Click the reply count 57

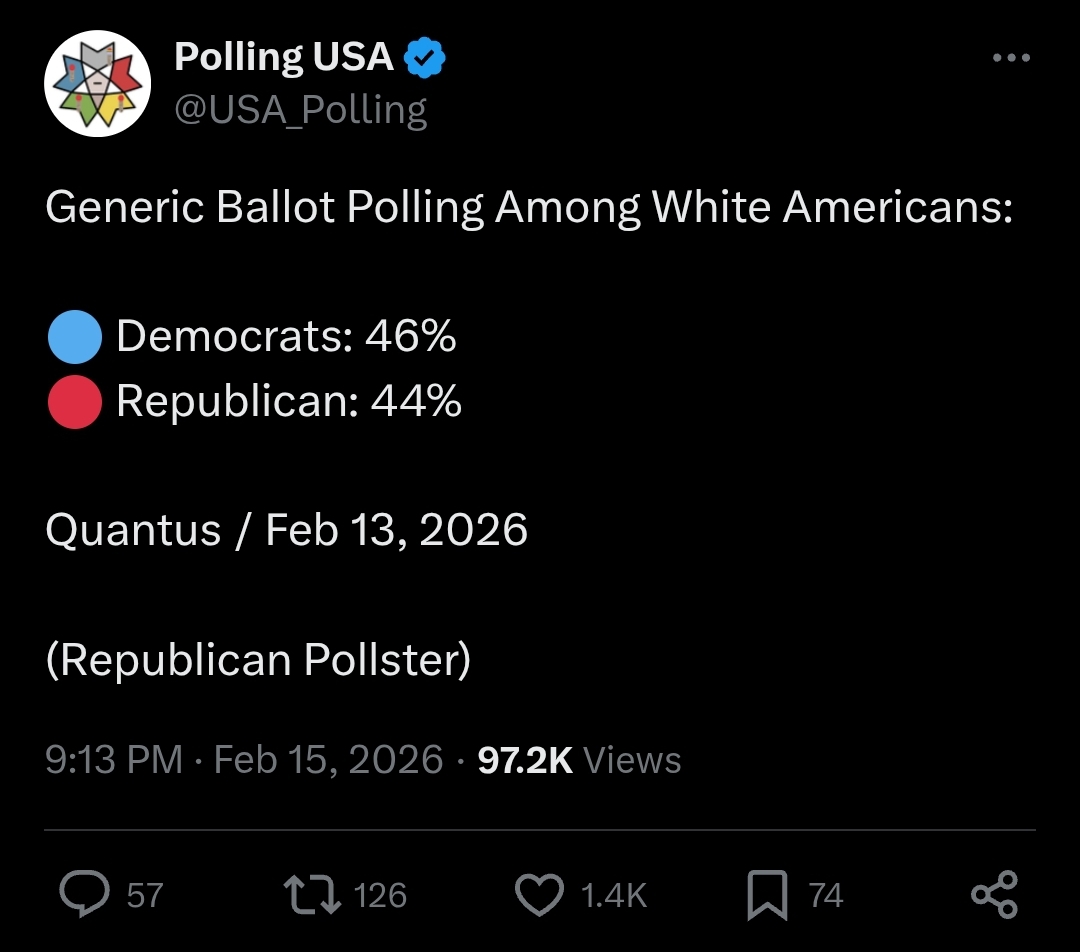click(145, 894)
